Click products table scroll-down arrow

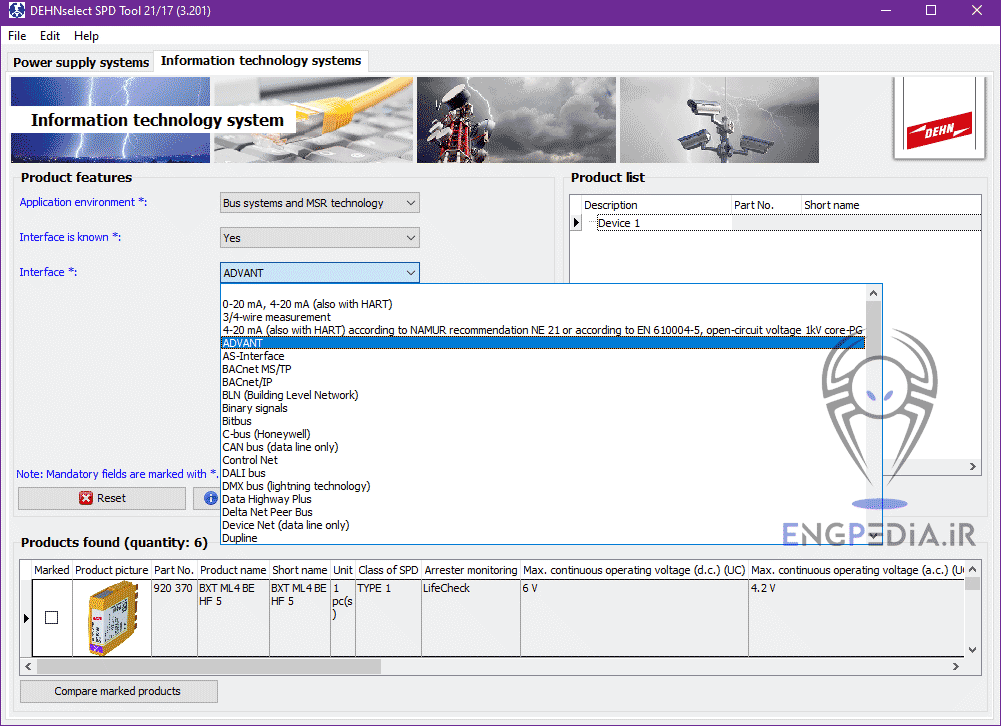(972, 650)
